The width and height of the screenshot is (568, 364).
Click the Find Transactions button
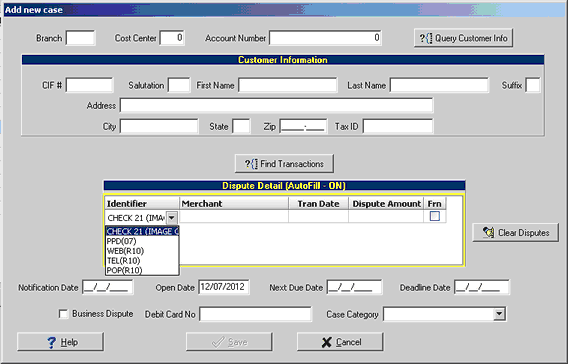pyautogui.click(x=284, y=164)
